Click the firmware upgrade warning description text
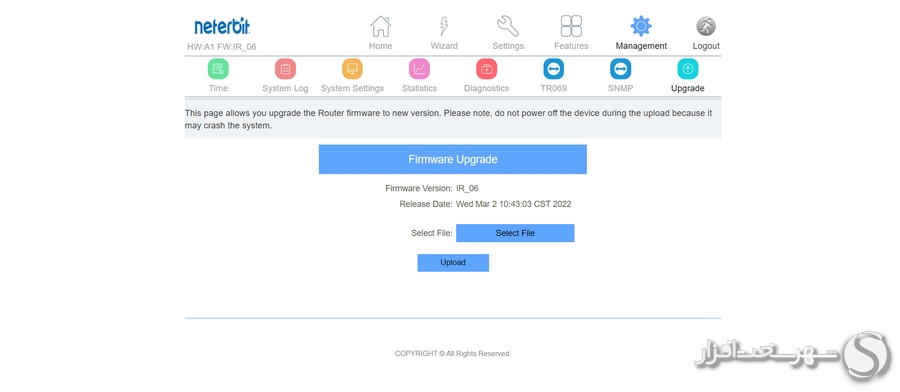This screenshot has width=900, height=392. (448, 119)
